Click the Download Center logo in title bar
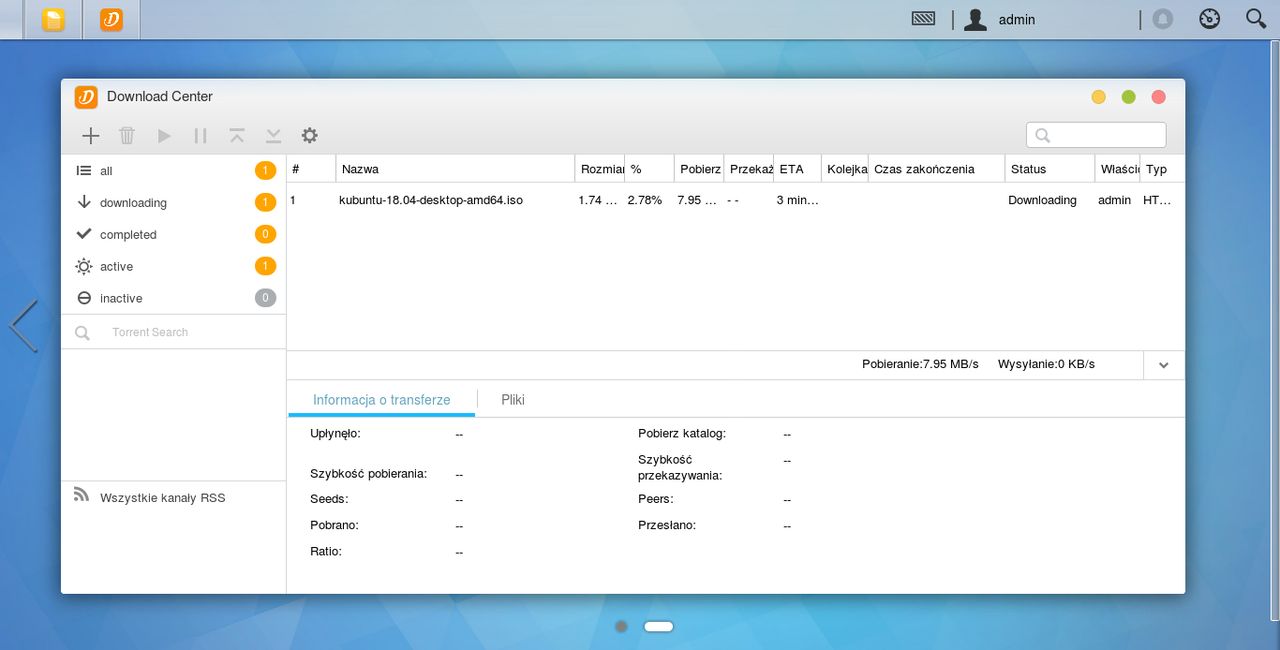1280x650 pixels. click(x=86, y=97)
